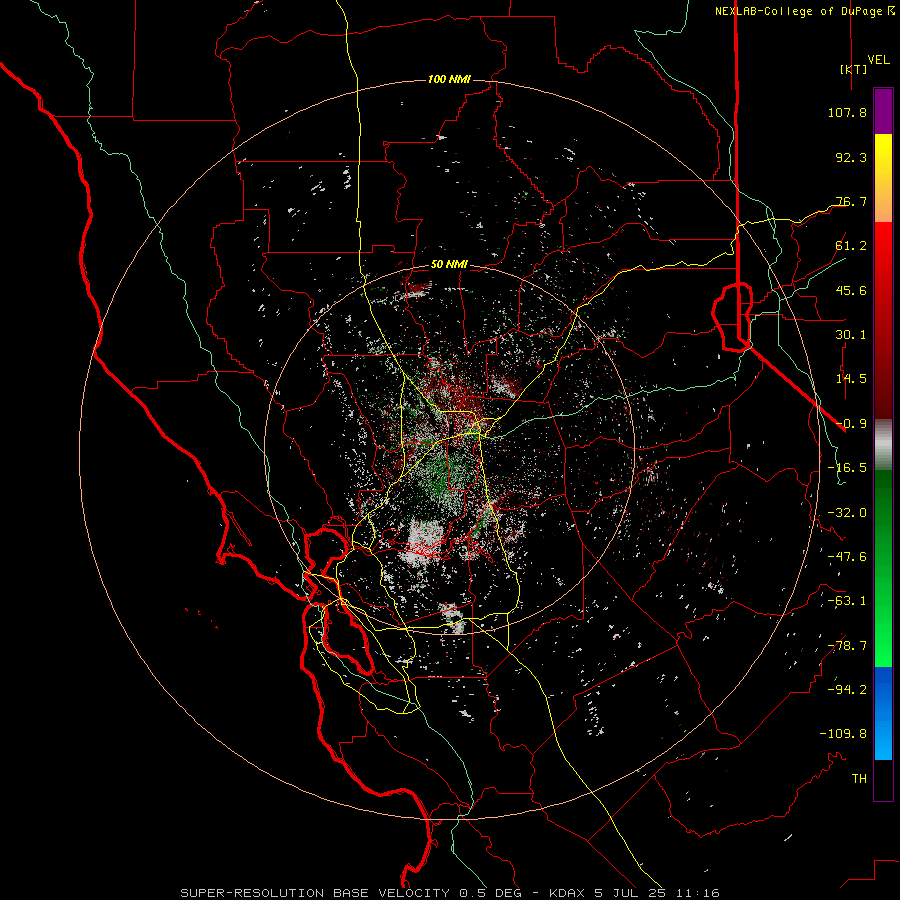
Task: Click the Super-Resolution Base Velocity caption
Action: [x=450, y=893]
